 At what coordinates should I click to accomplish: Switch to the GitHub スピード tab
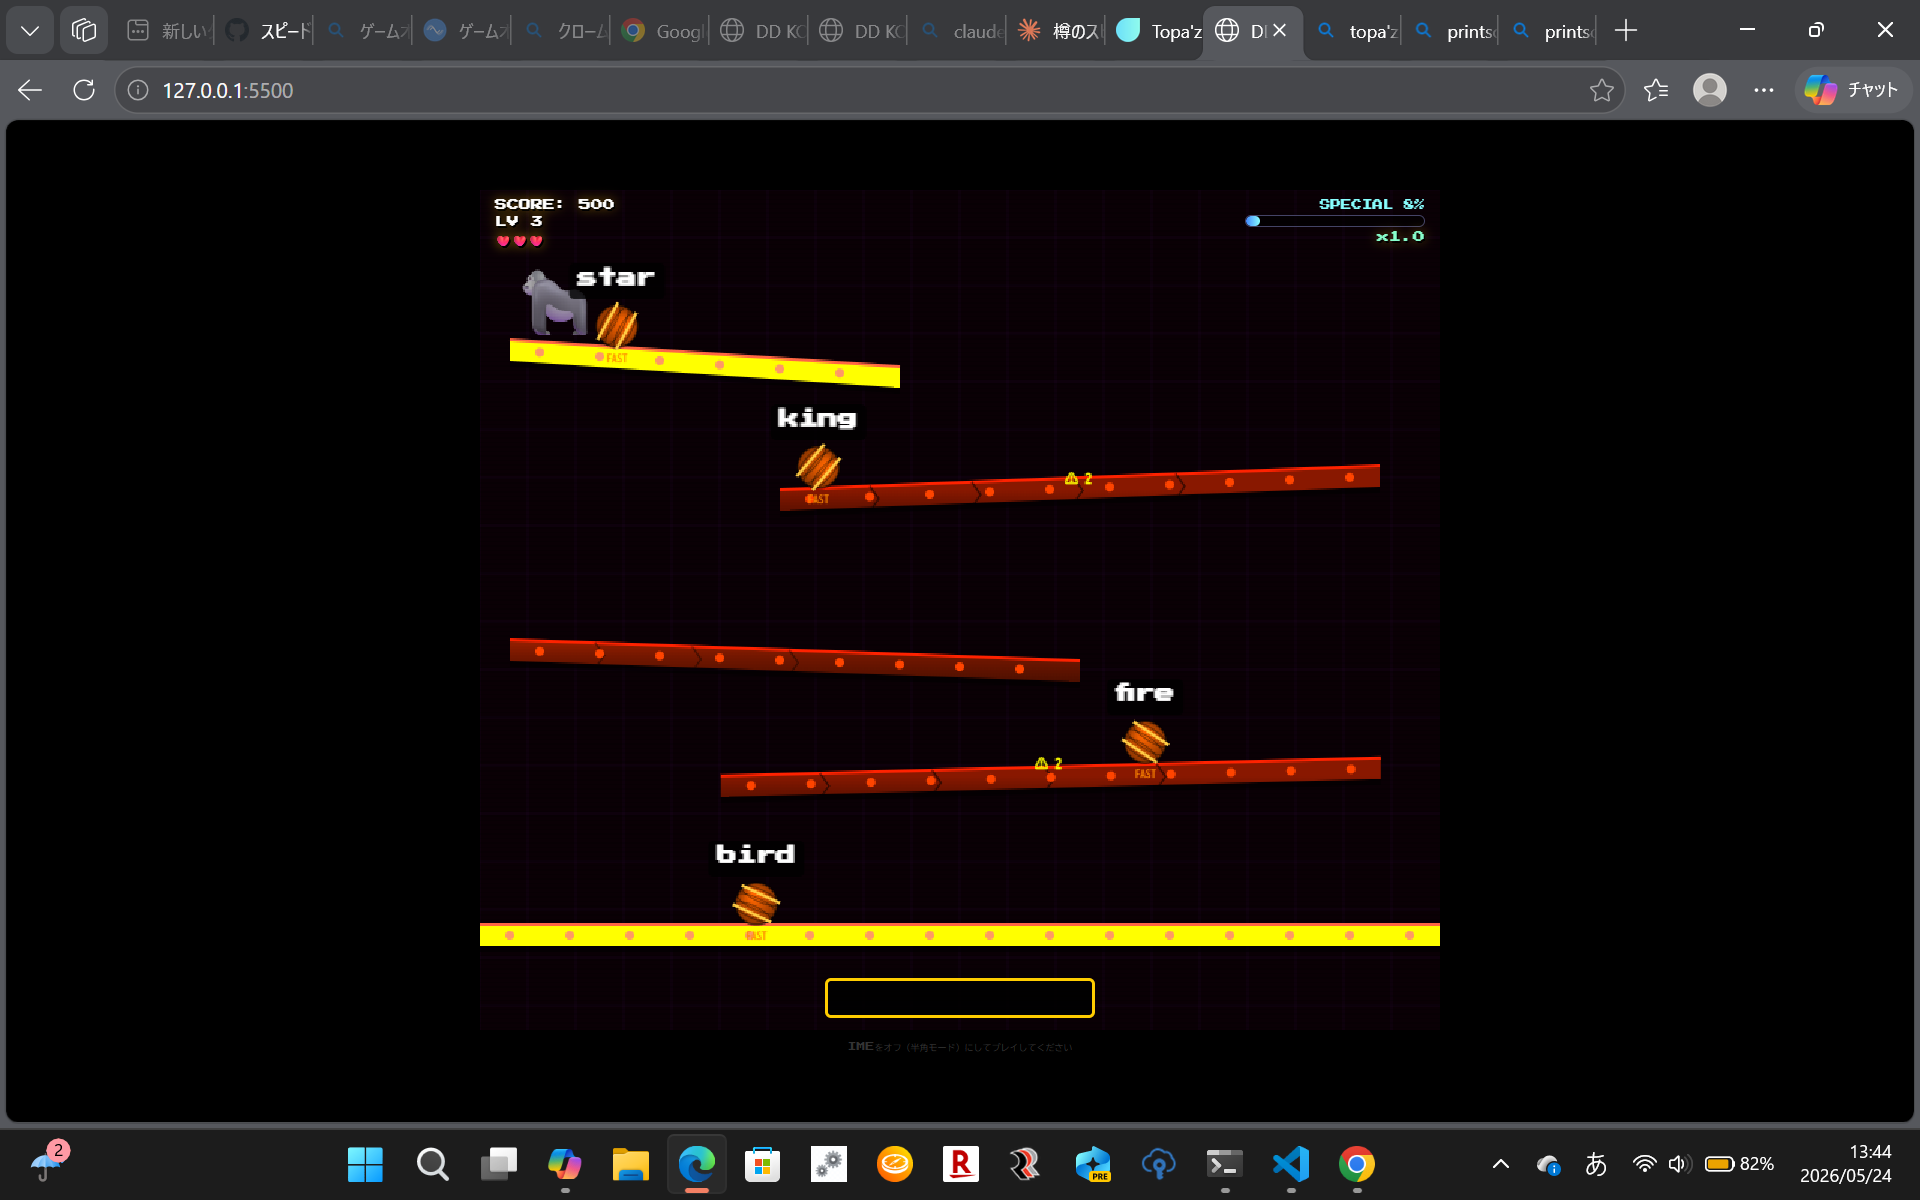point(266,31)
